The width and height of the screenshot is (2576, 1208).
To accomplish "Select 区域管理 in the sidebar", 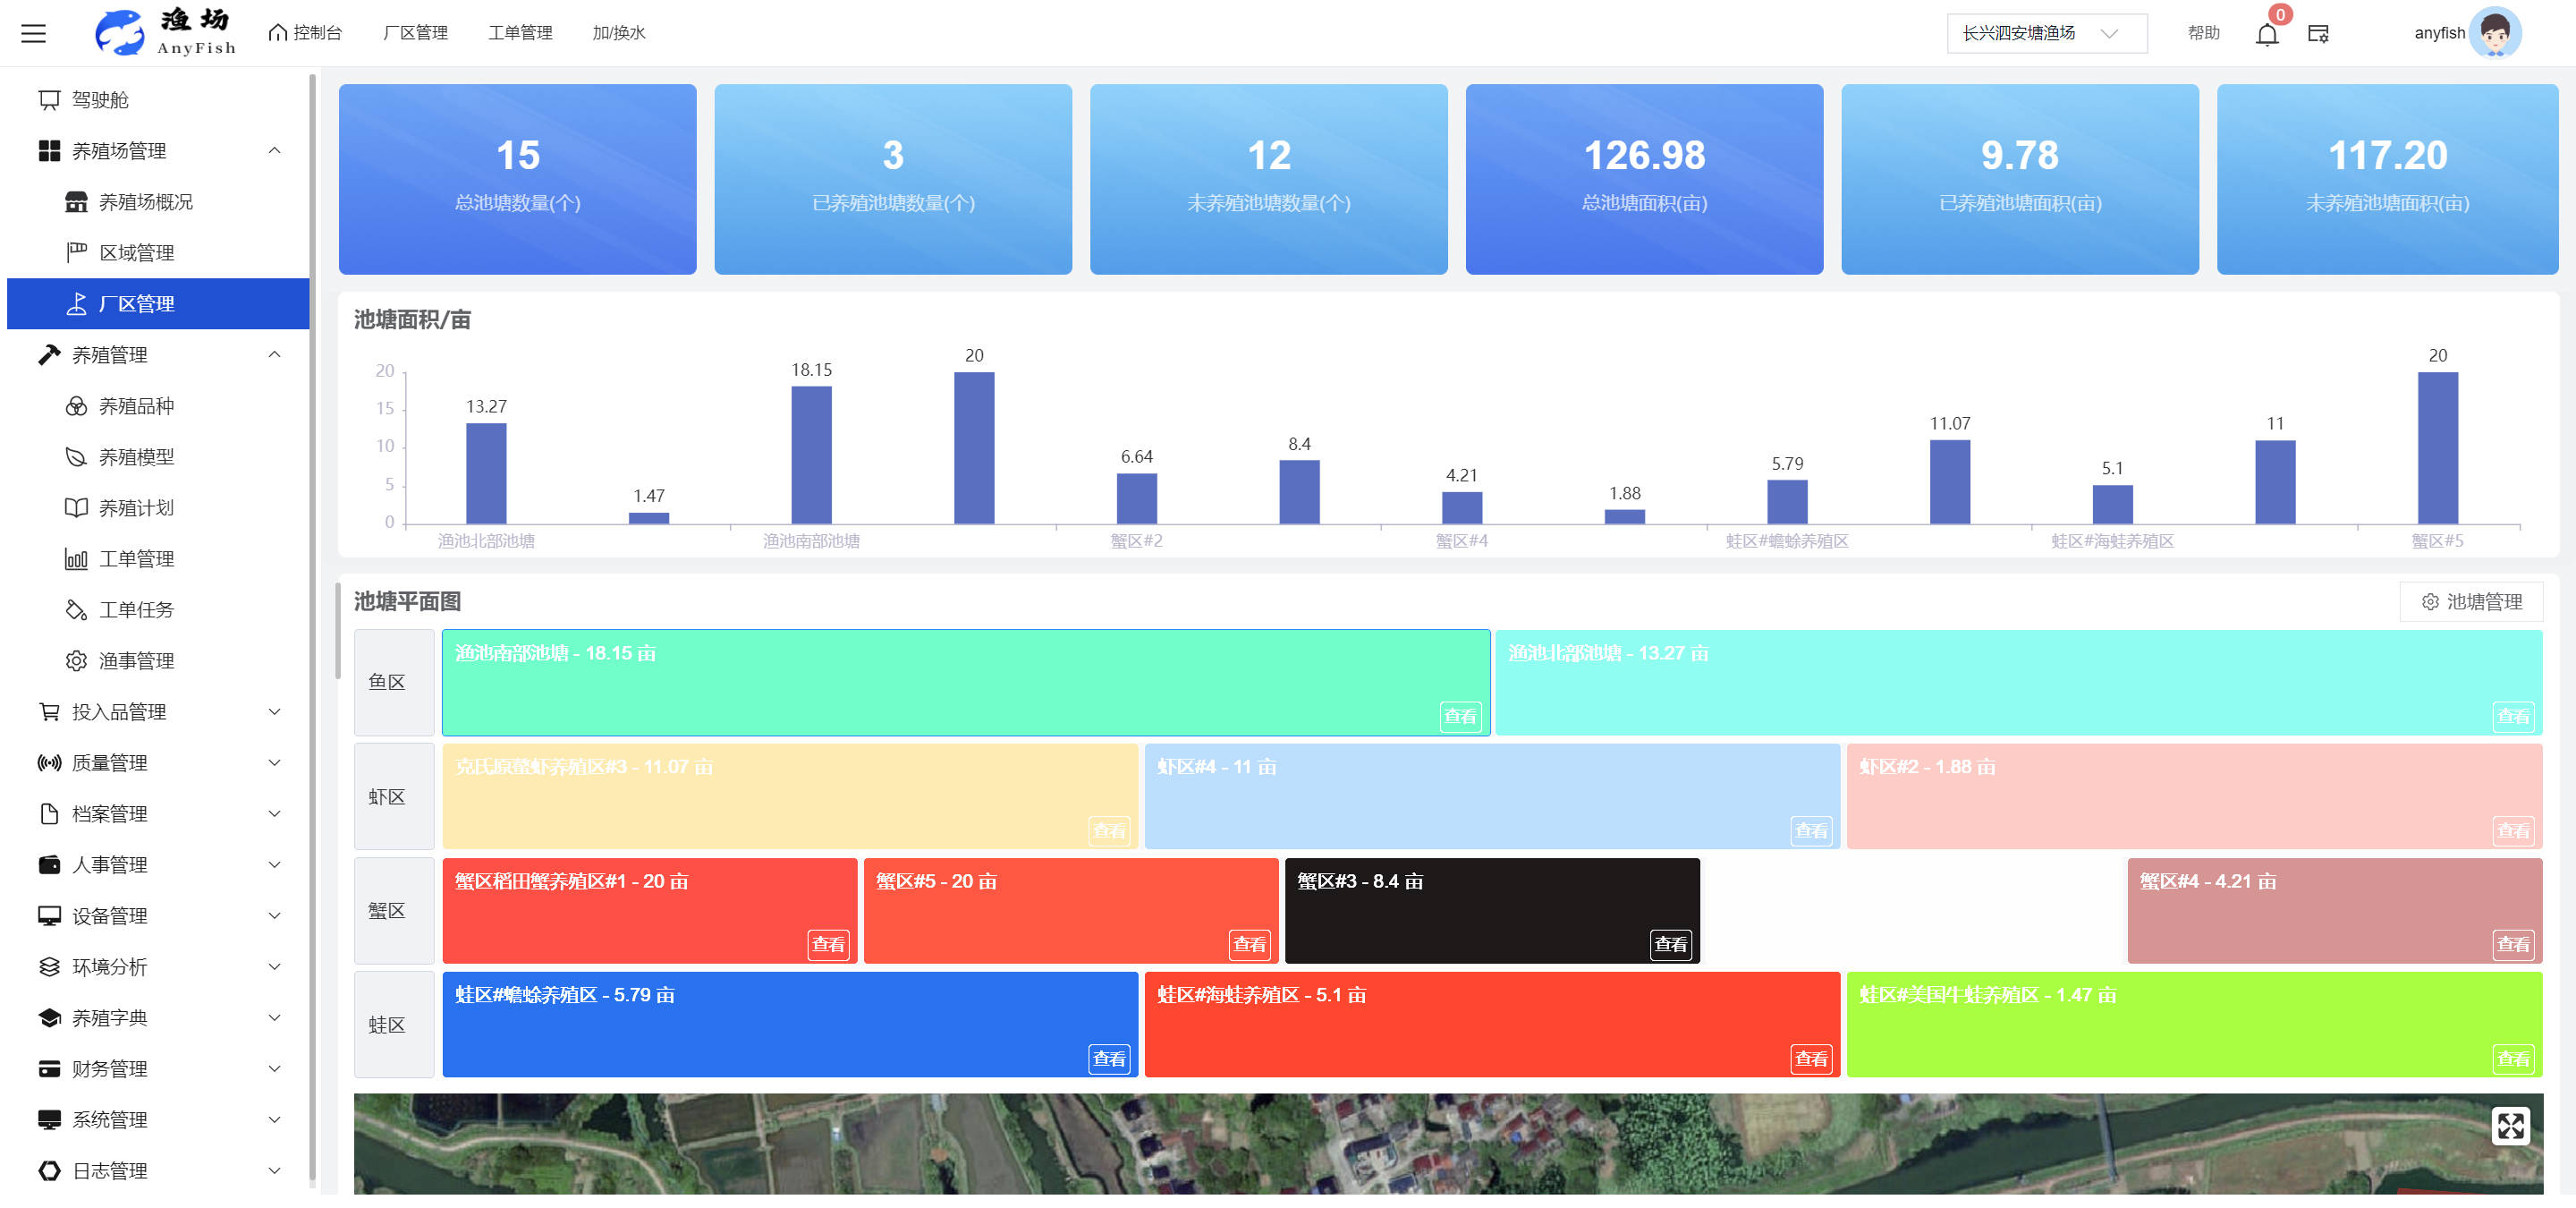I will coord(137,253).
